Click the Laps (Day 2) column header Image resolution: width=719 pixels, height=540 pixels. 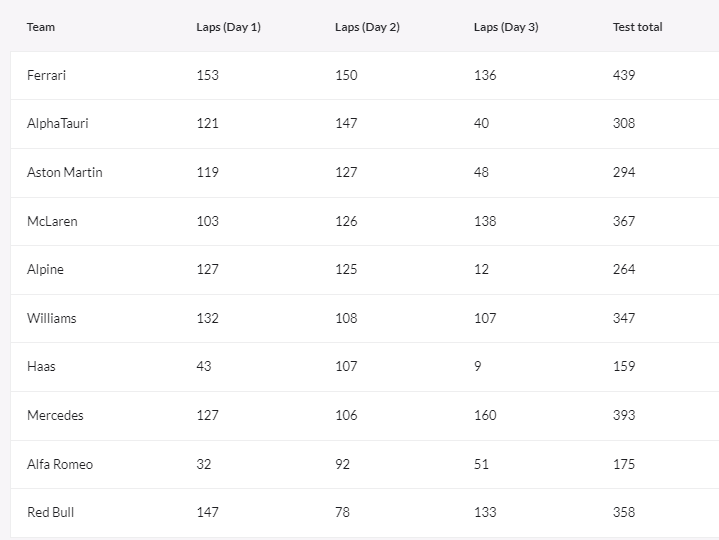pyautogui.click(x=367, y=27)
